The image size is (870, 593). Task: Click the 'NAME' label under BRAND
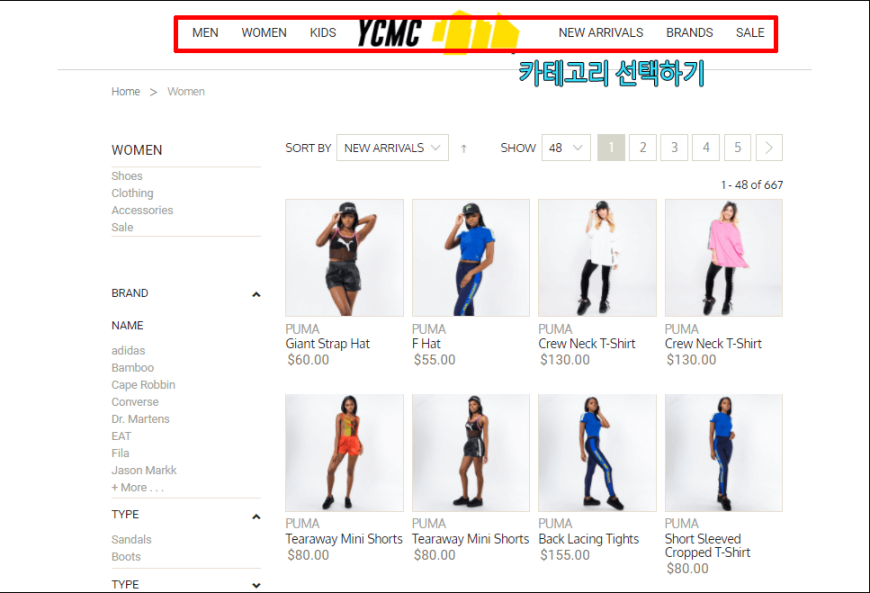(x=127, y=326)
